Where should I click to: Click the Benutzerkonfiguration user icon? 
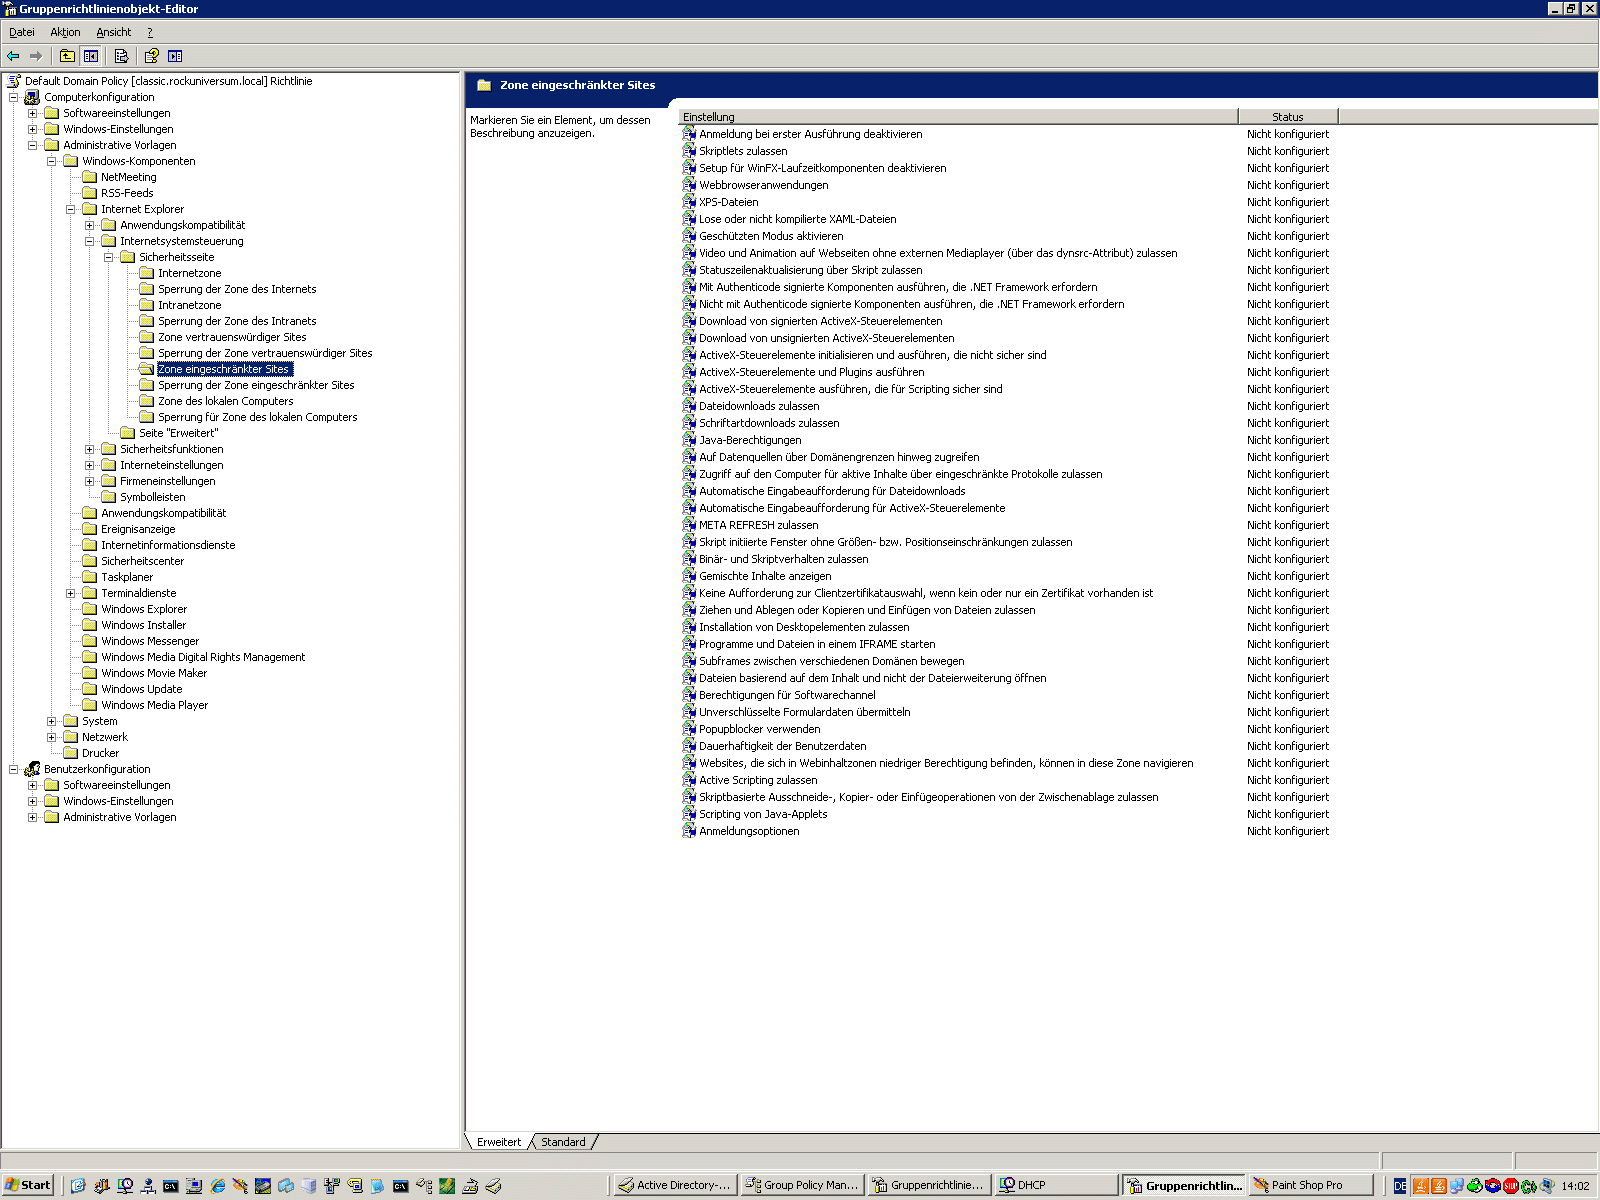pyautogui.click(x=32, y=769)
